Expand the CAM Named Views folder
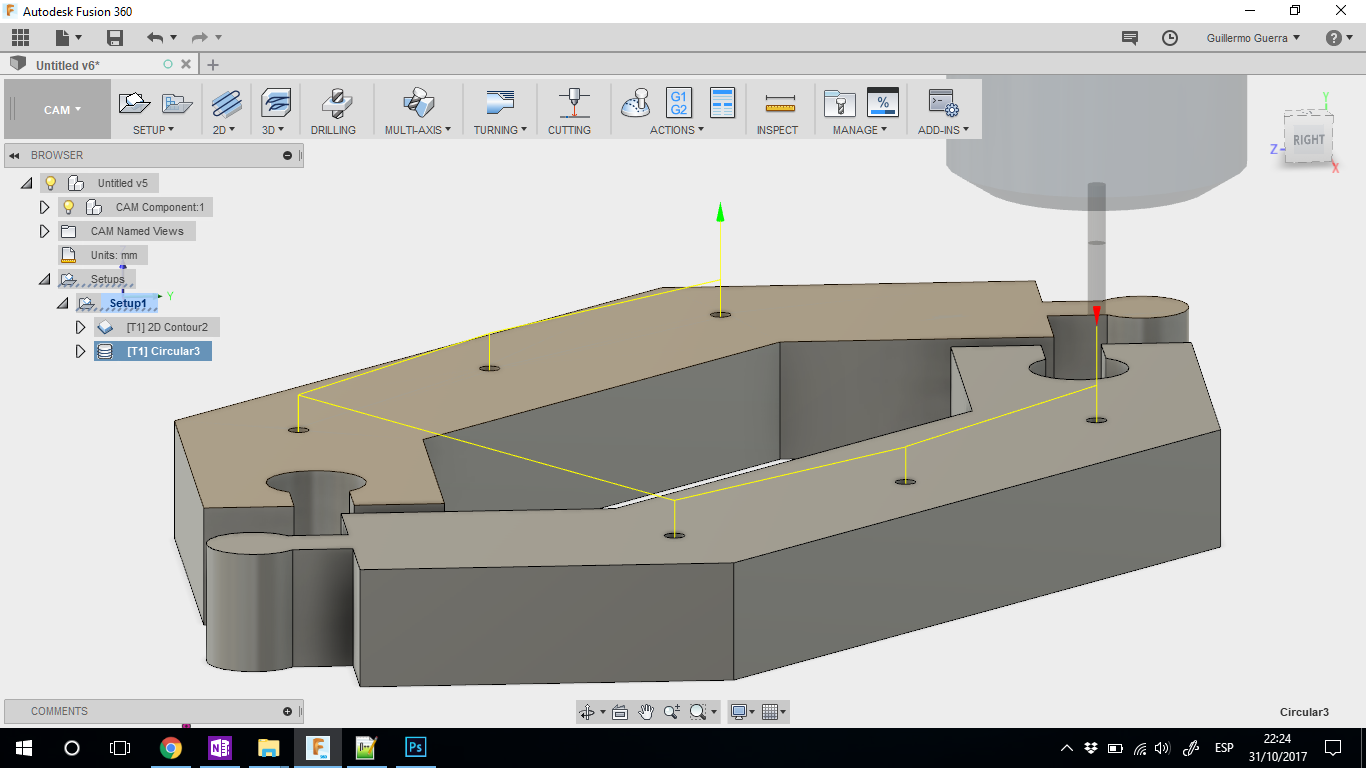 (x=44, y=231)
